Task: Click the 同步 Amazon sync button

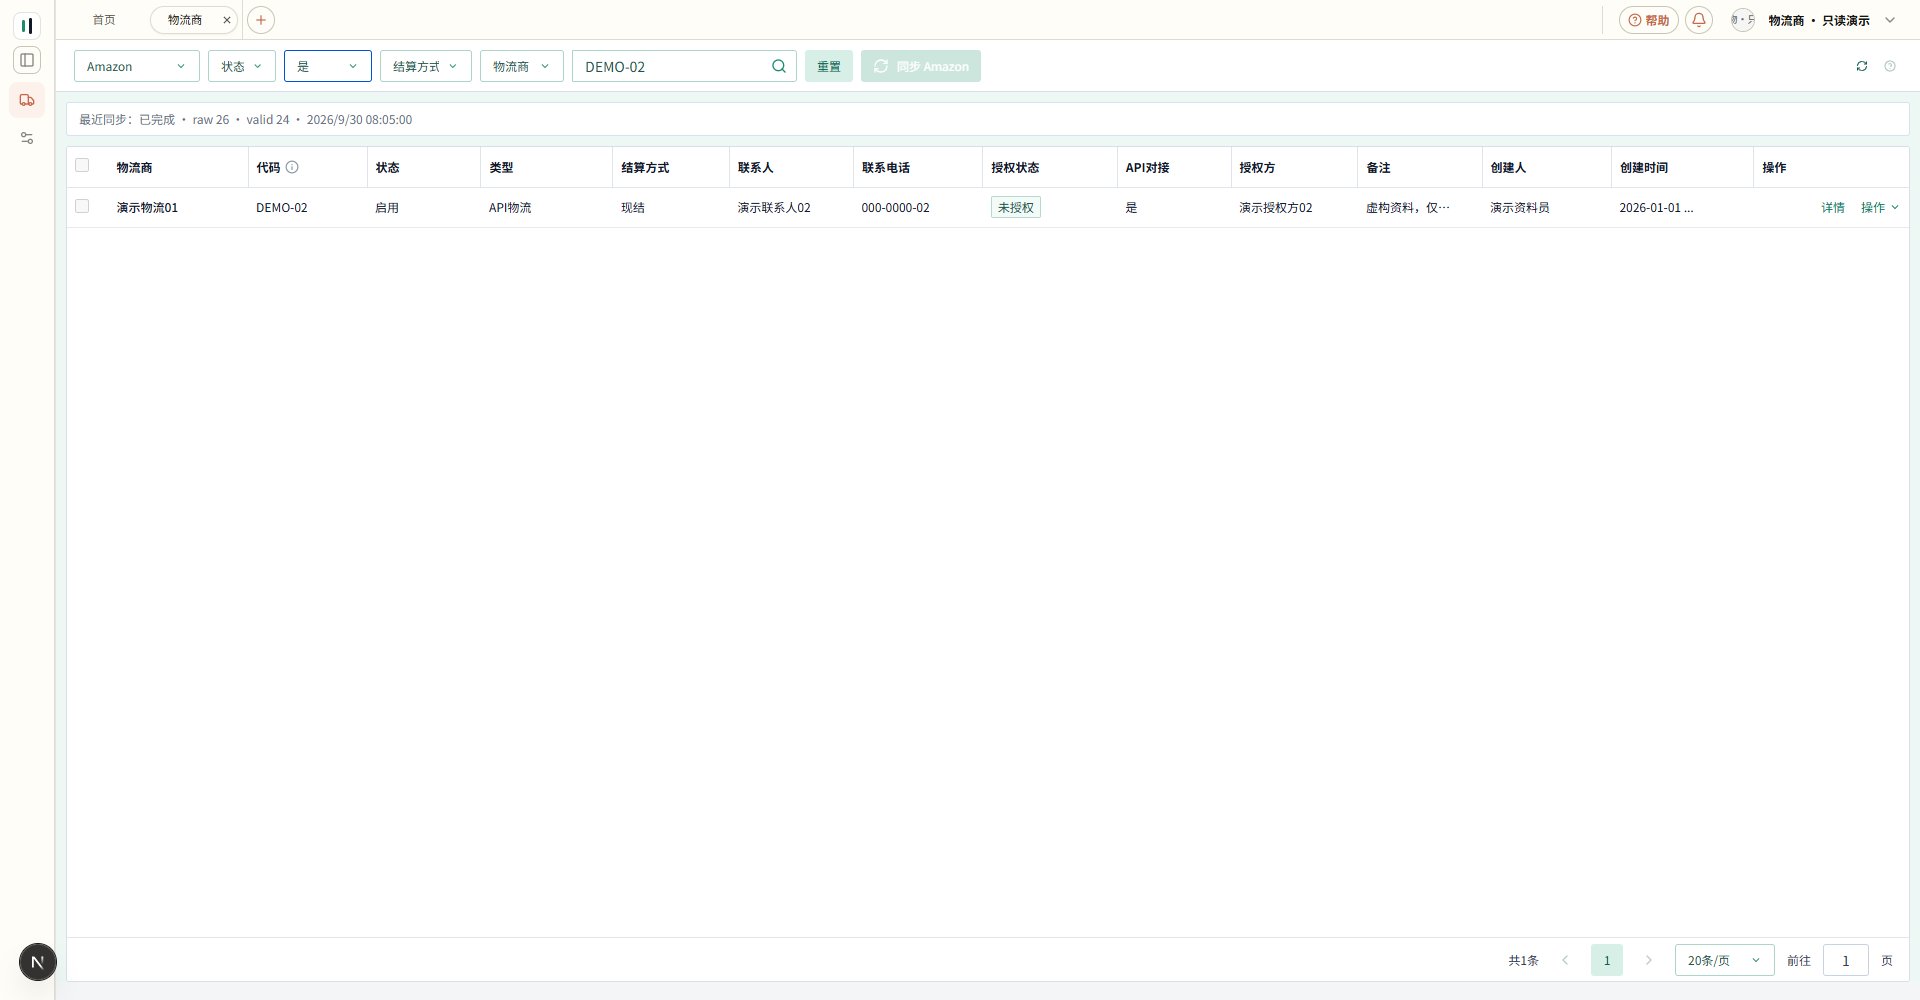Action: click(x=921, y=66)
